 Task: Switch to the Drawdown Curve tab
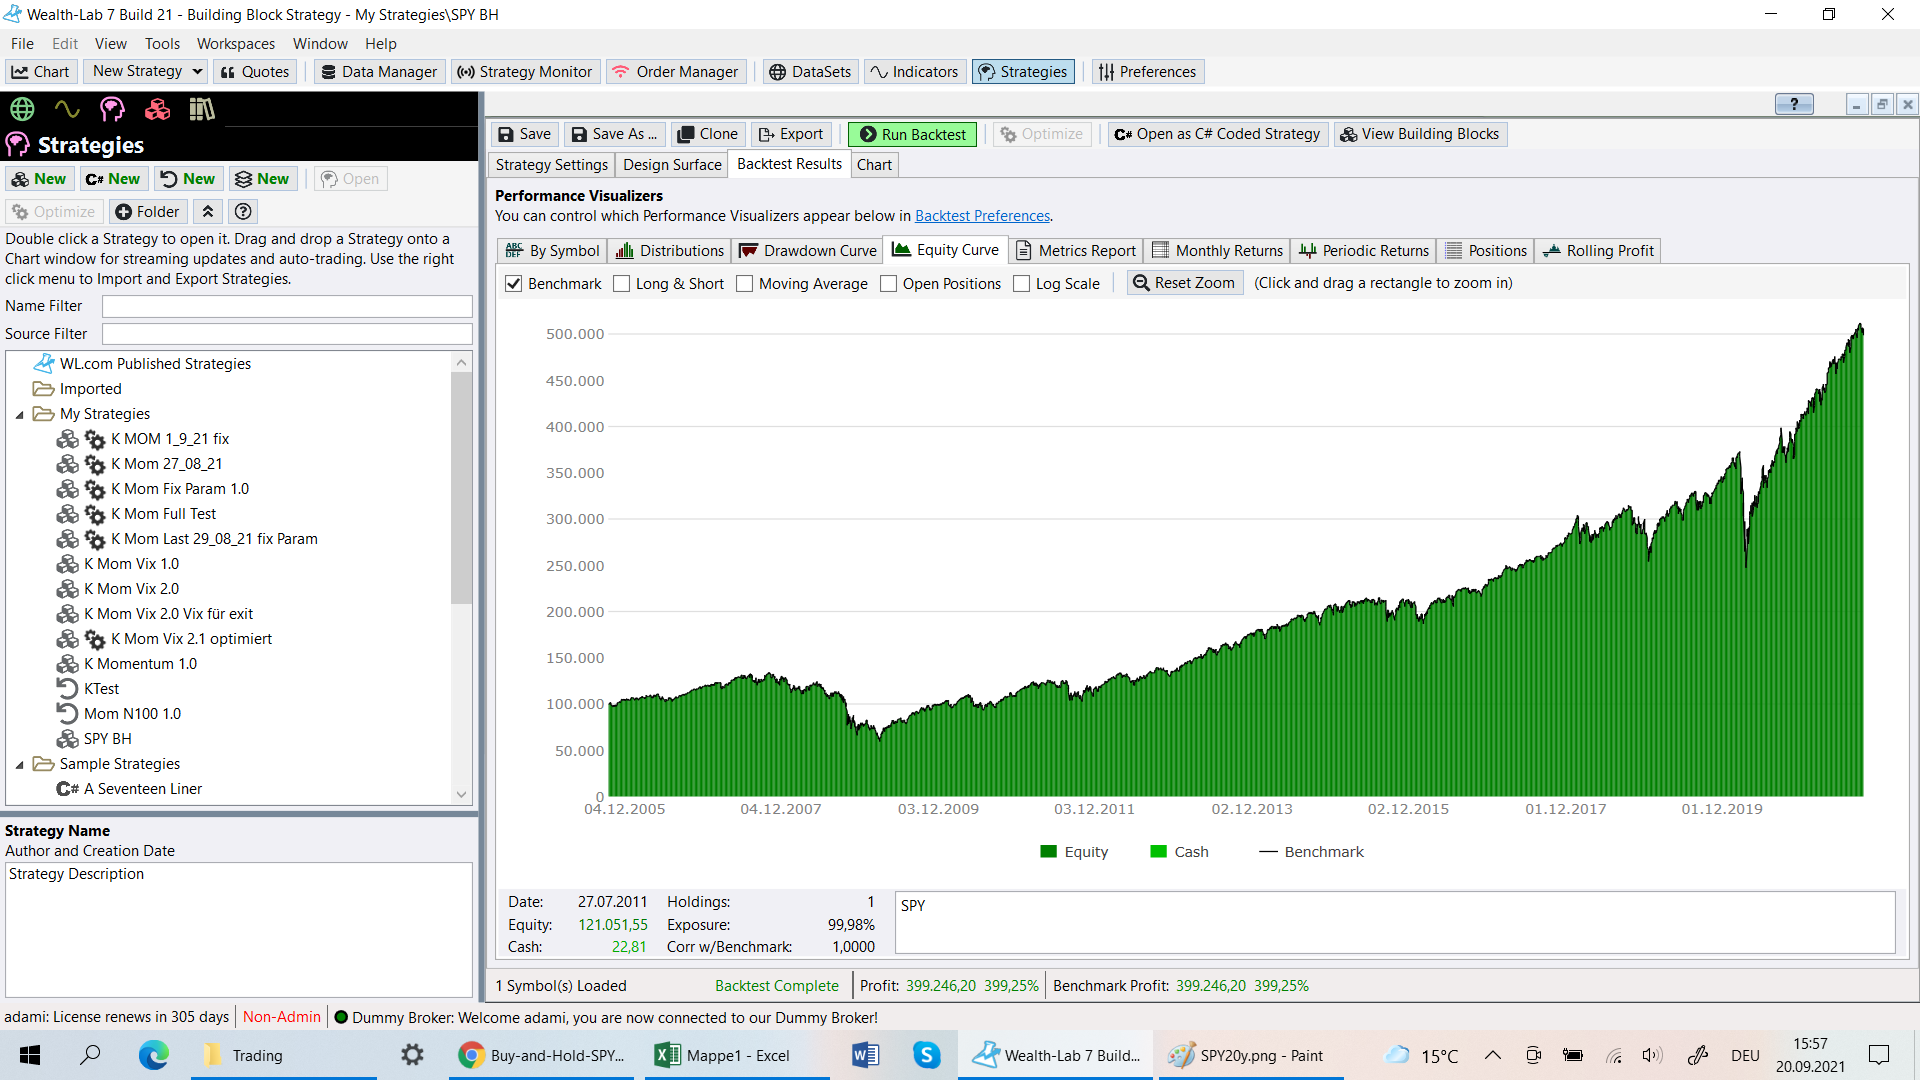point(808,251)
